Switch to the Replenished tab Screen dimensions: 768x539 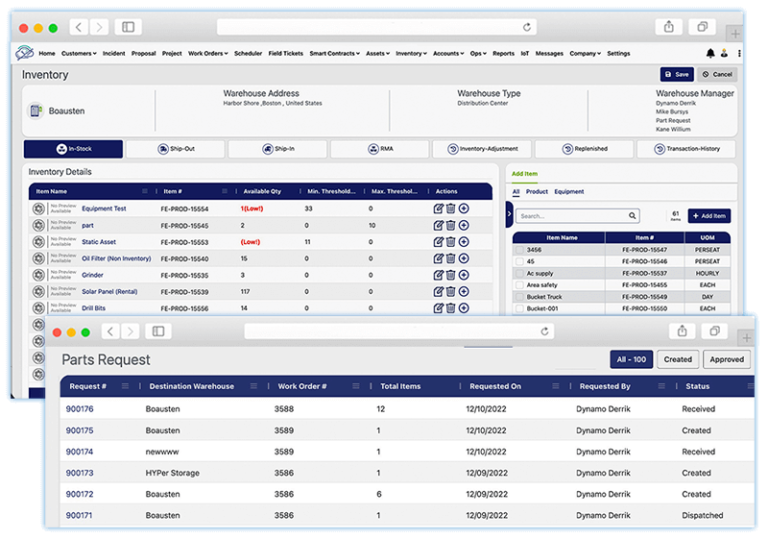584,149
